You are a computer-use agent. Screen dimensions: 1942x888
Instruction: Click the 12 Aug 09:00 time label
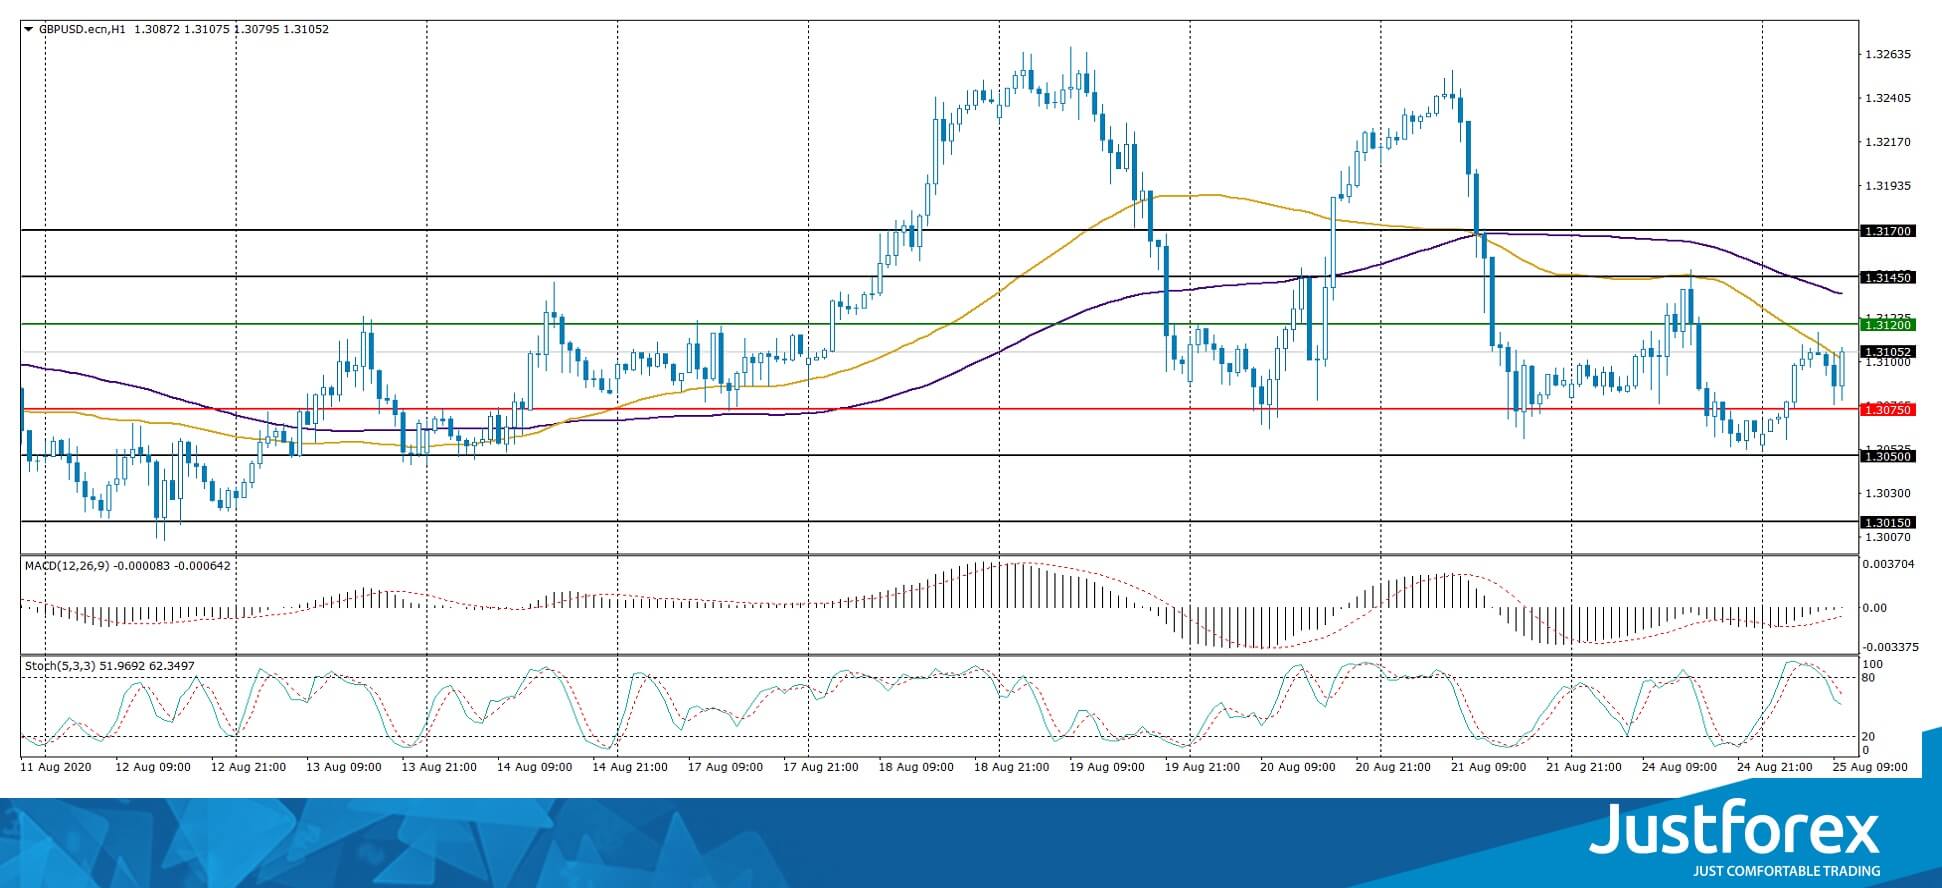pos(153,767)
